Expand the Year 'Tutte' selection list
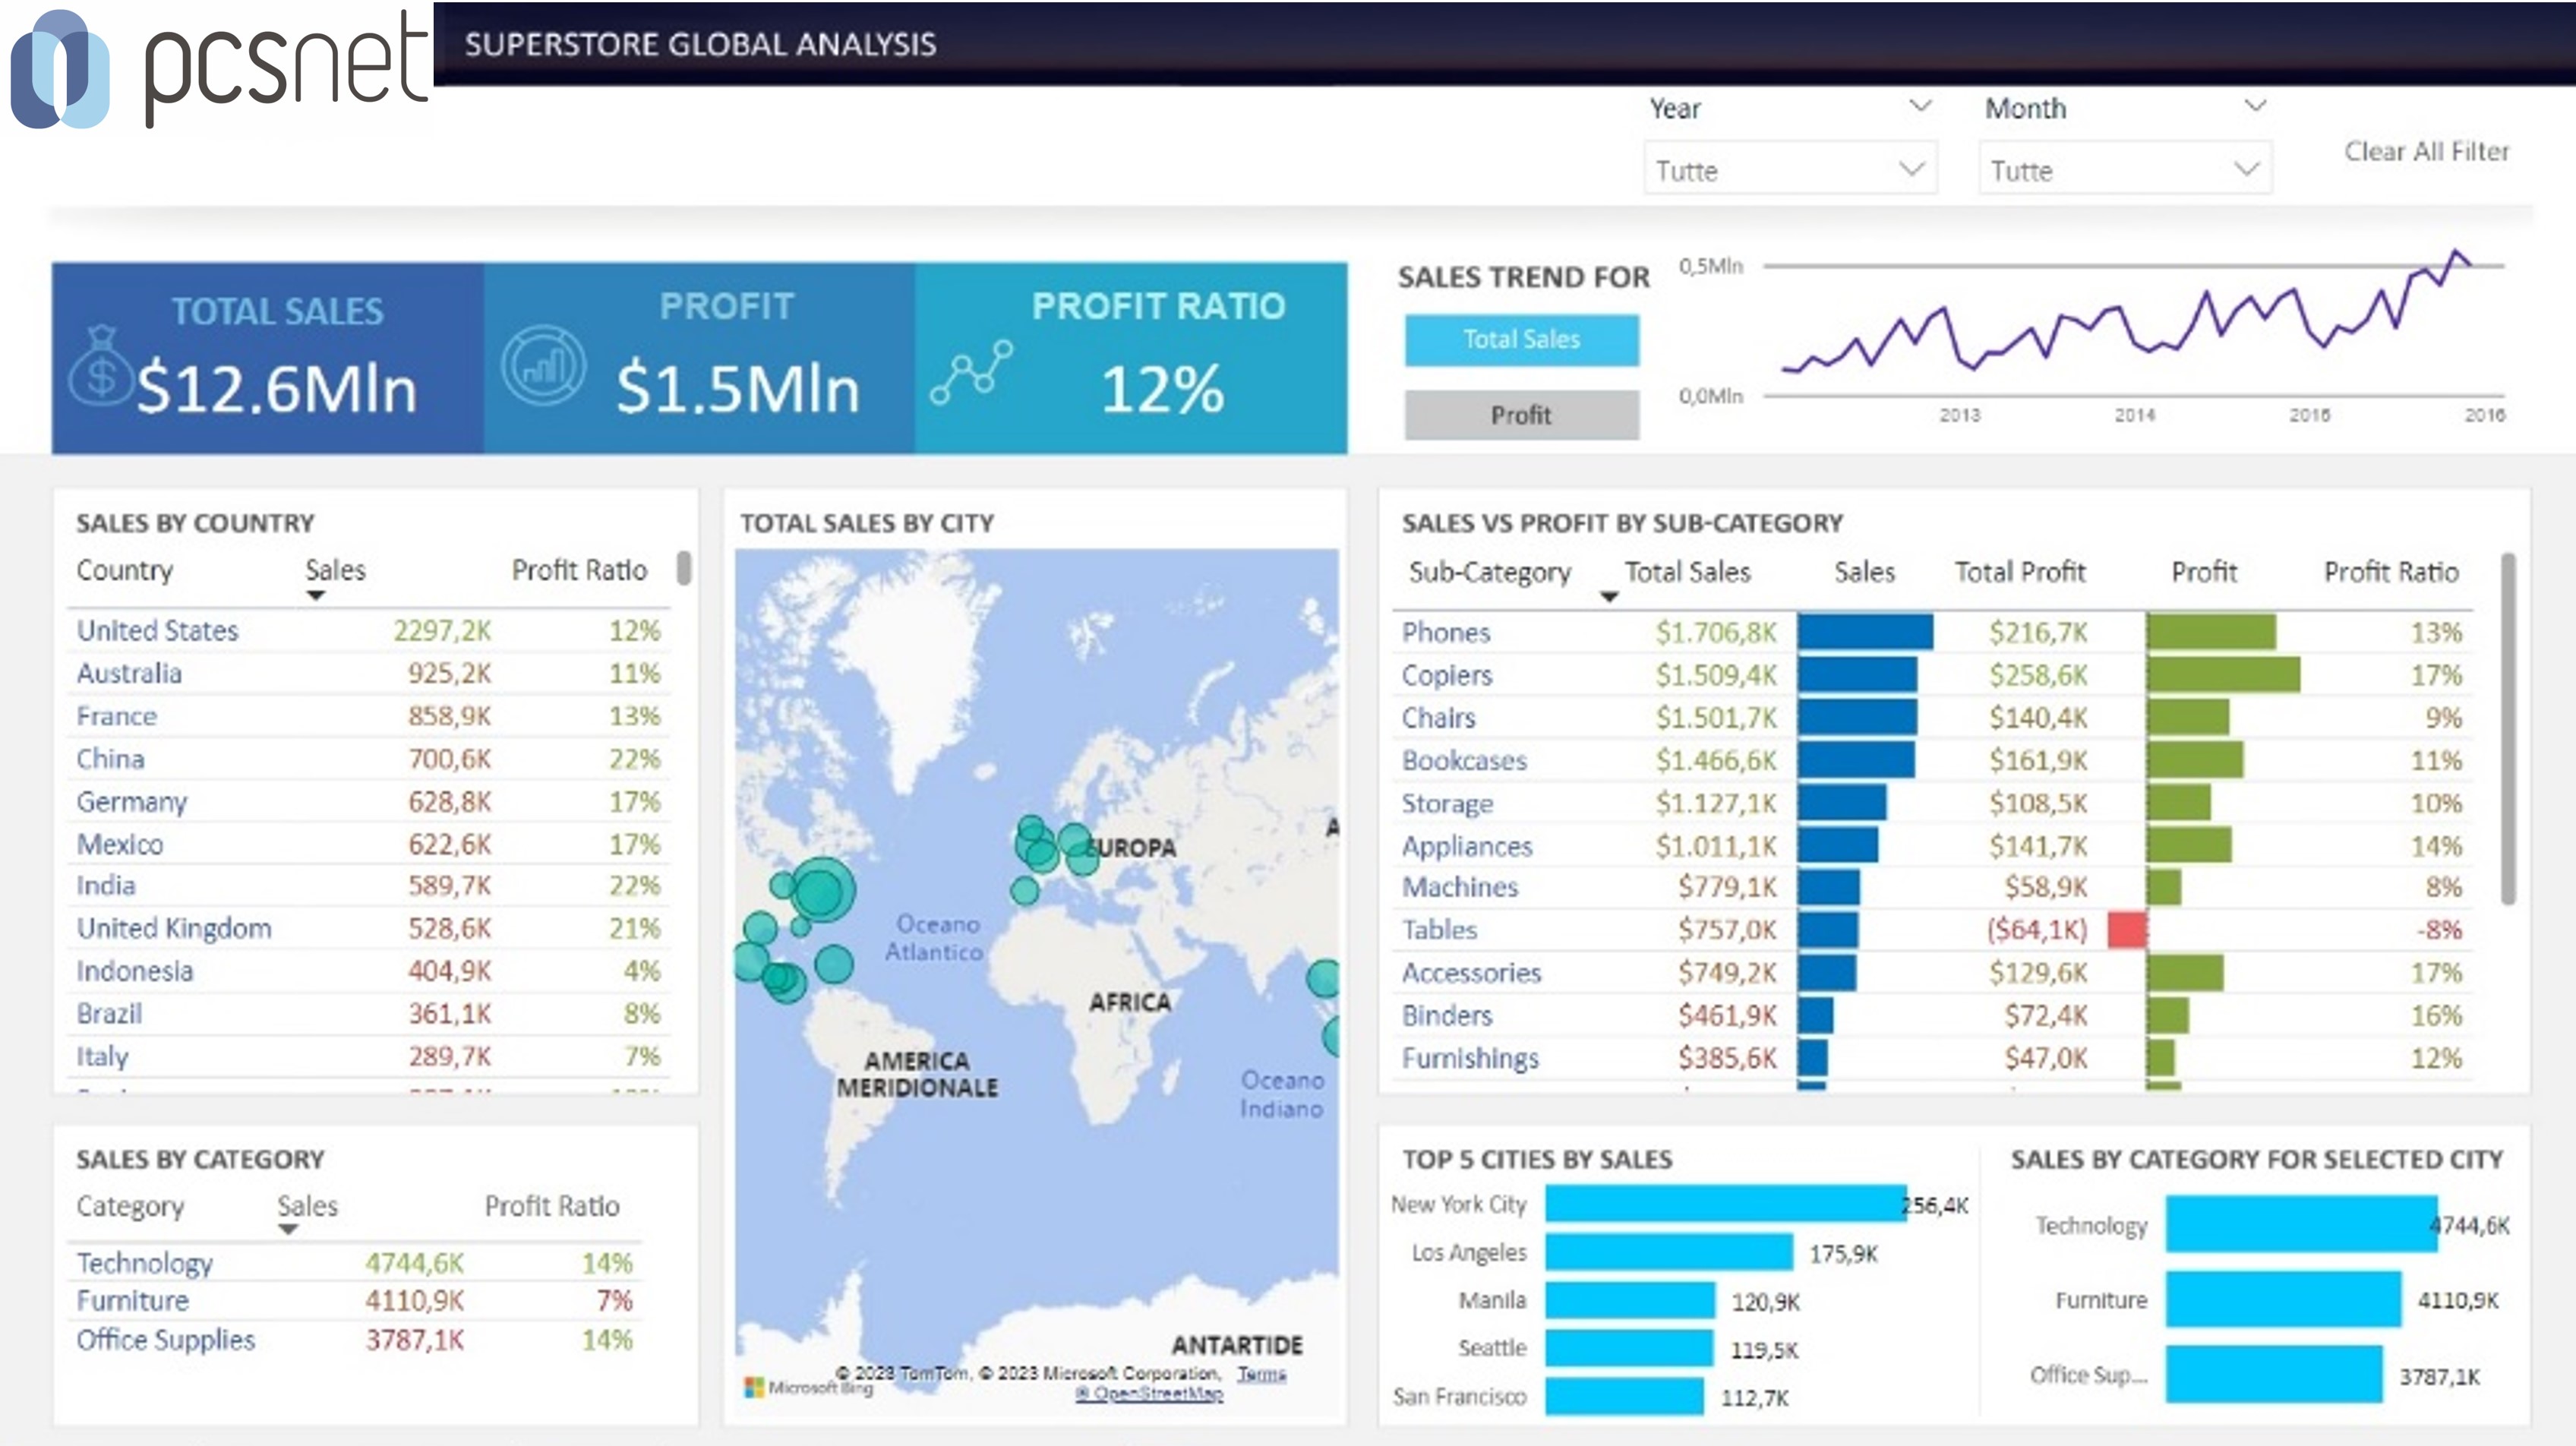 click(x=1918, y=170)
